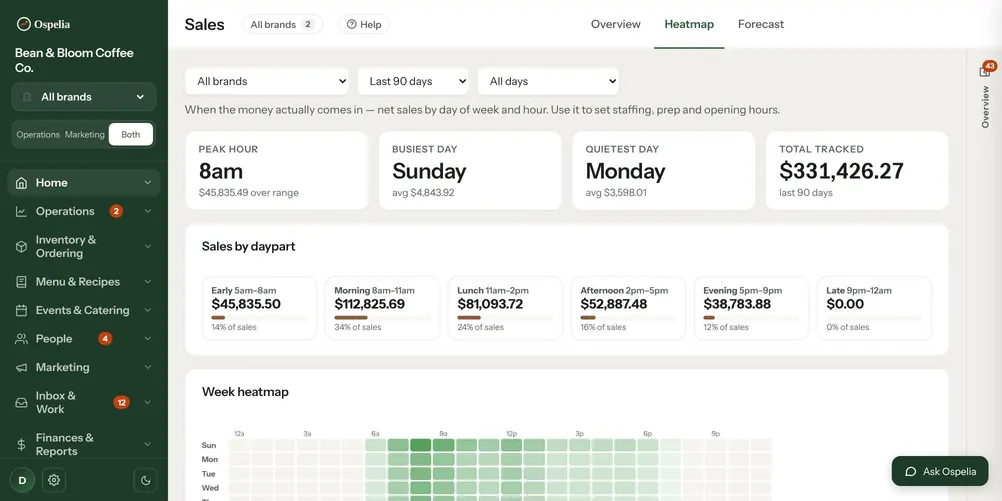Expand the Events & Catering chevron

[x=148, y=311]
